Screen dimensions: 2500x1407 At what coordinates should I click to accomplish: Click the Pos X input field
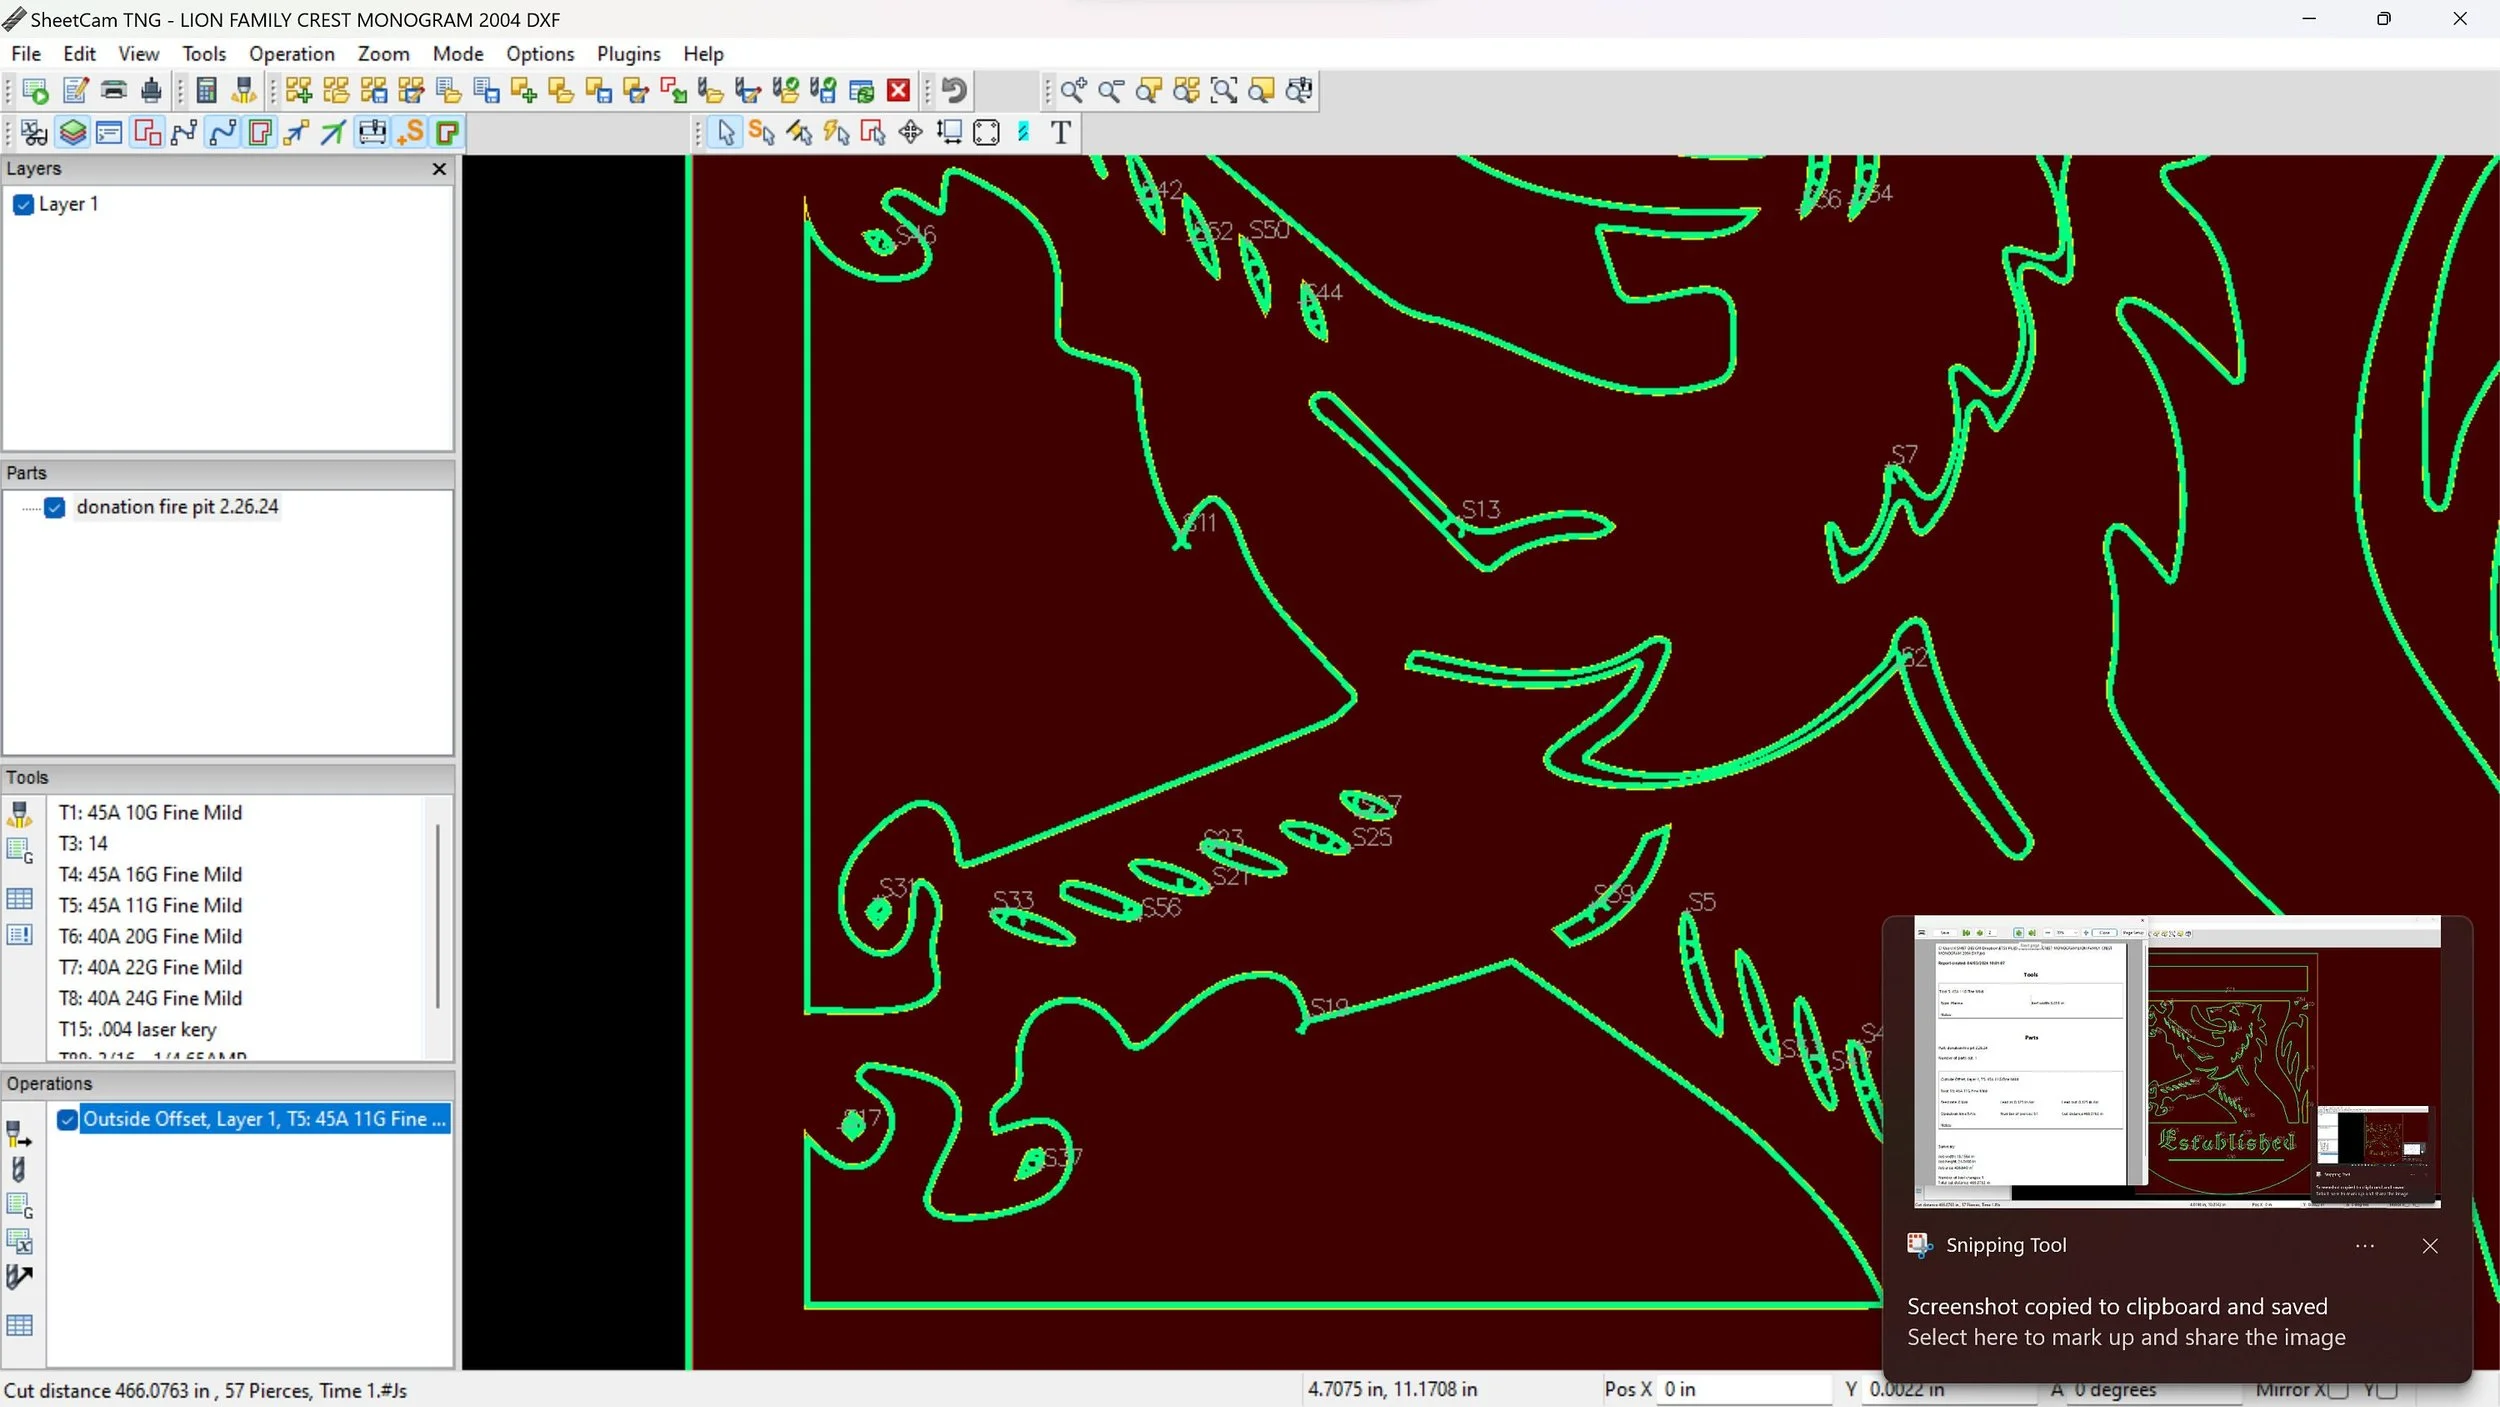click(x=1743, y=1389)
